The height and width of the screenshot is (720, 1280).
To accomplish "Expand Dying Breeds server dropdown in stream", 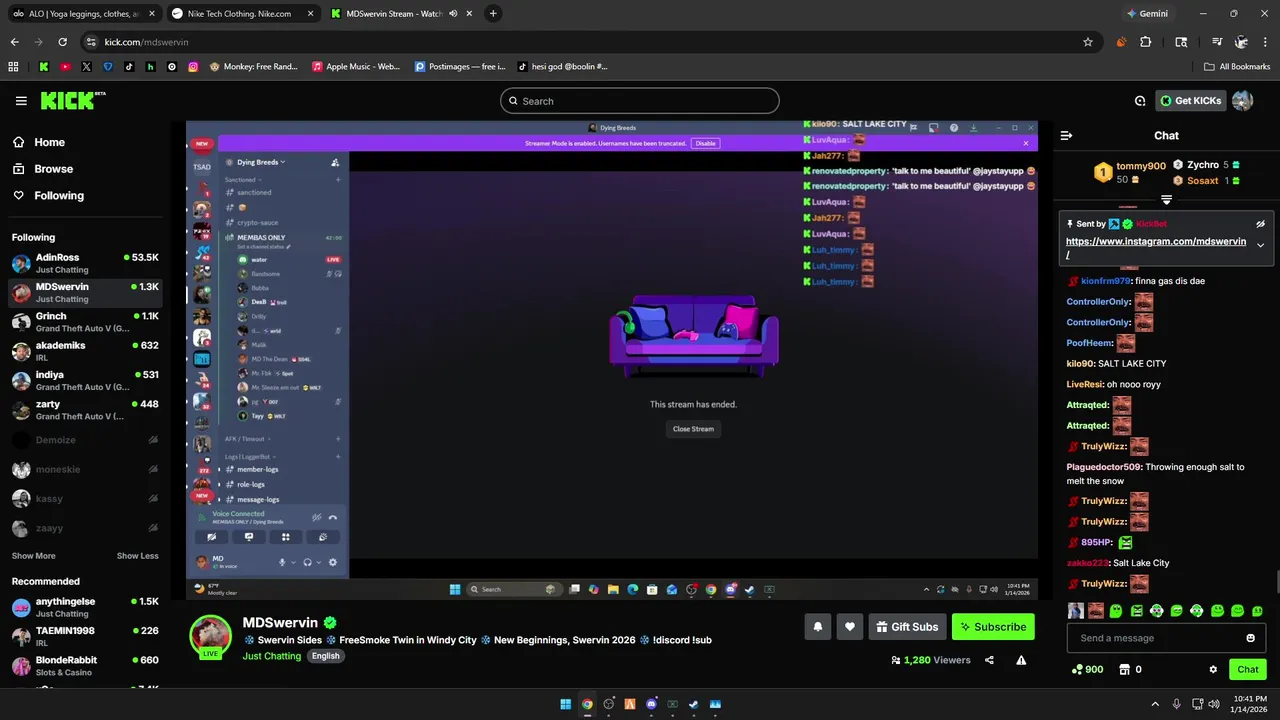I will coord(261,162).
